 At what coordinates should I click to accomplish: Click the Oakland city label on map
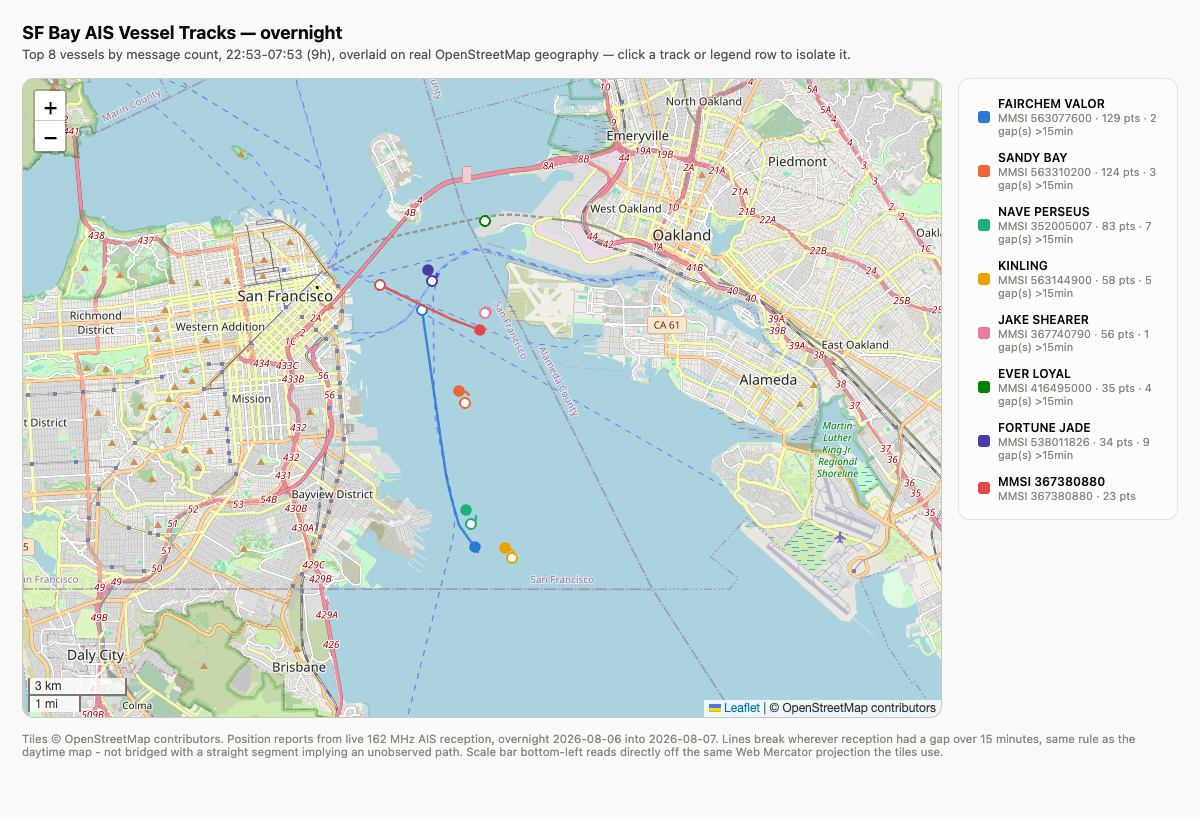click(681, 236)
